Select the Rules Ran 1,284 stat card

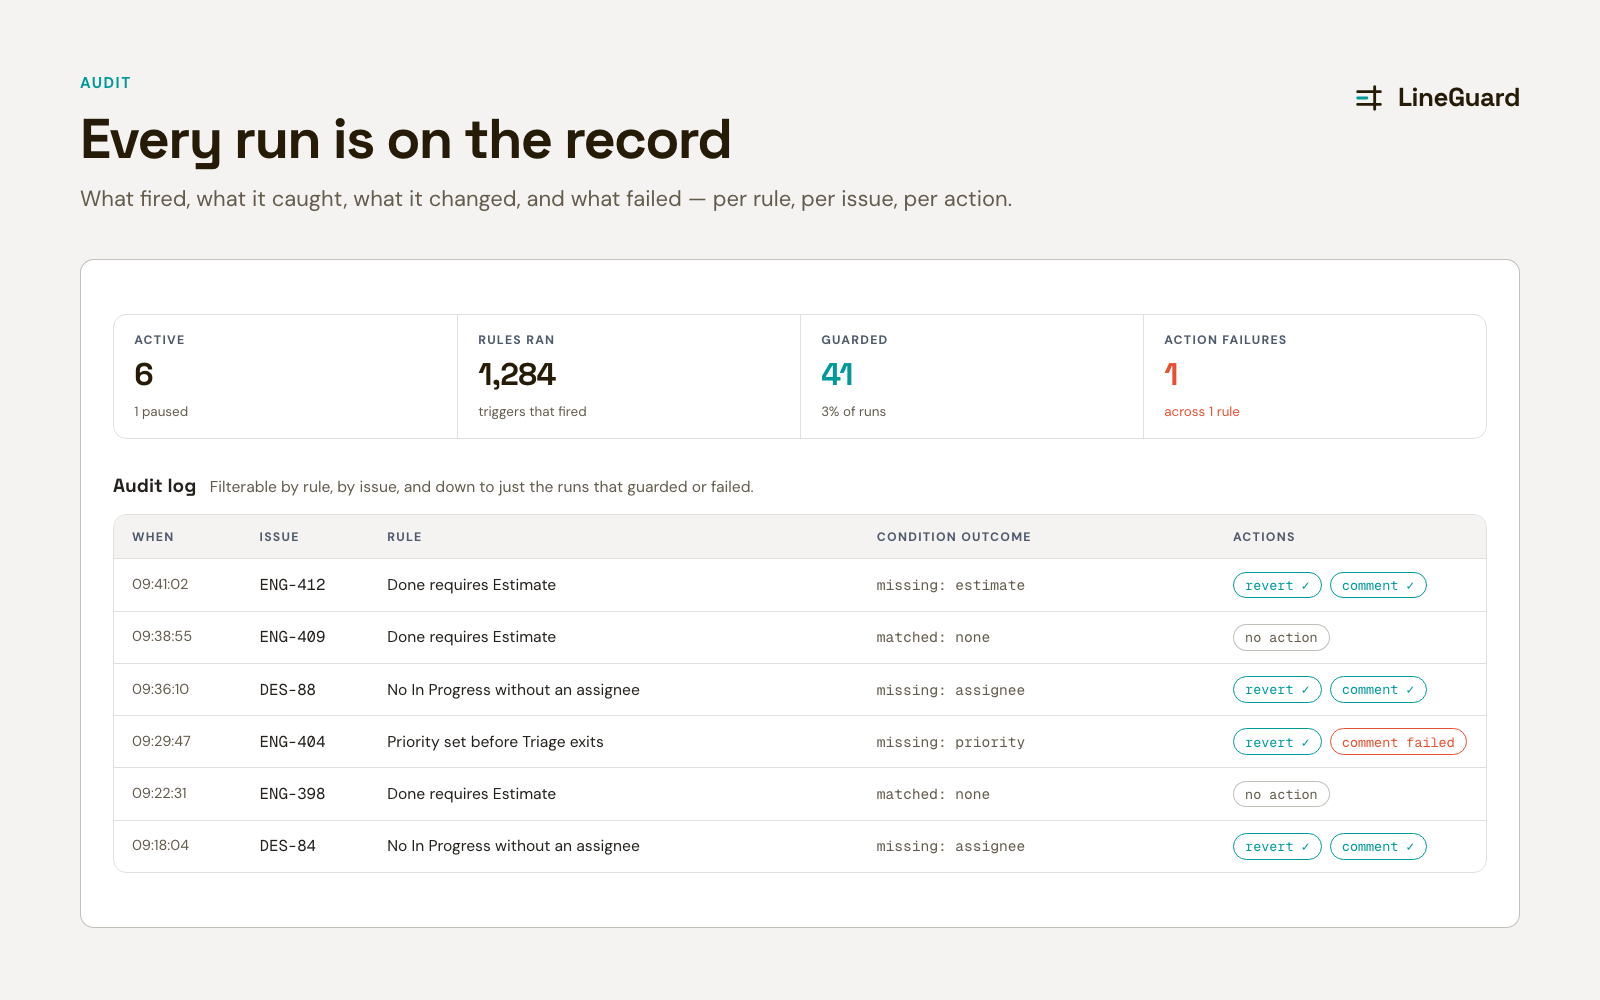coord(629,376)
